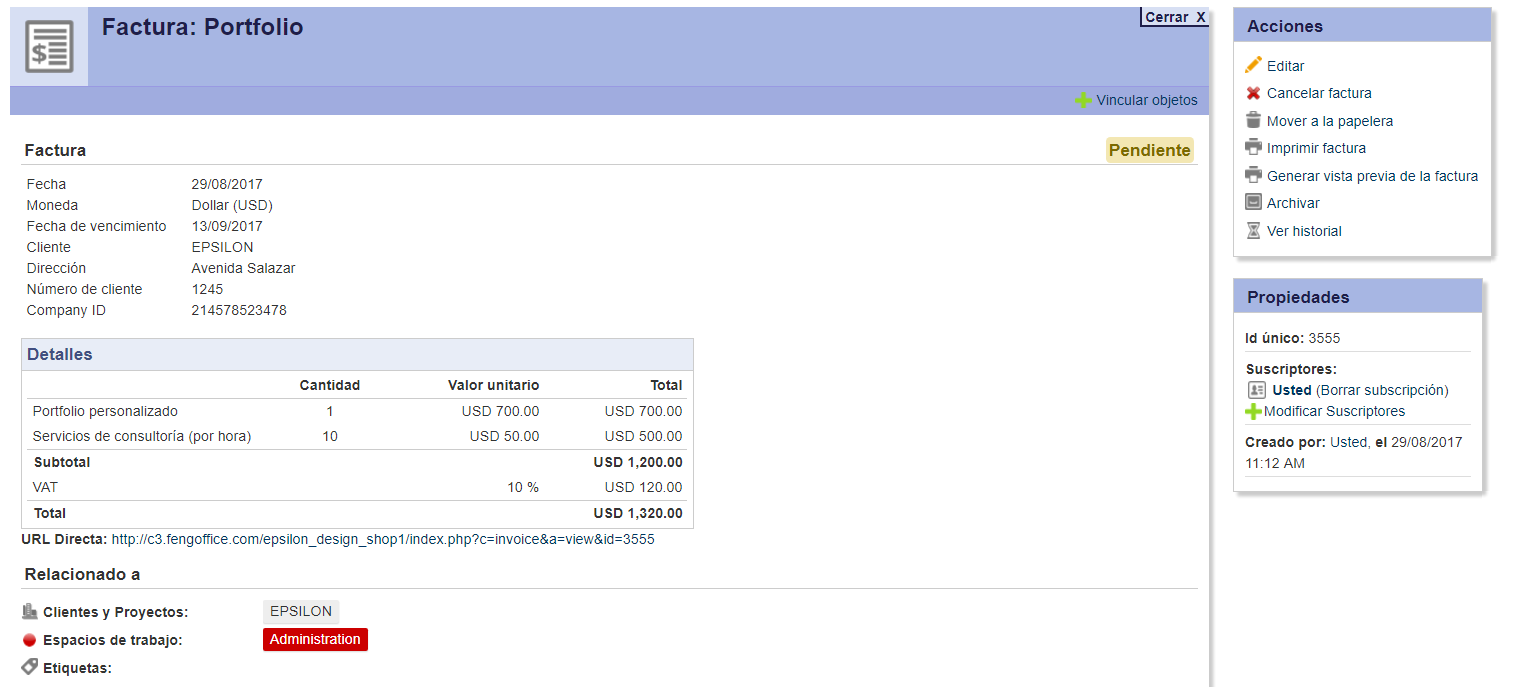1513x687 pixels.
Task: Select Mover a la papelera
Action: [x=1329, y=121]
